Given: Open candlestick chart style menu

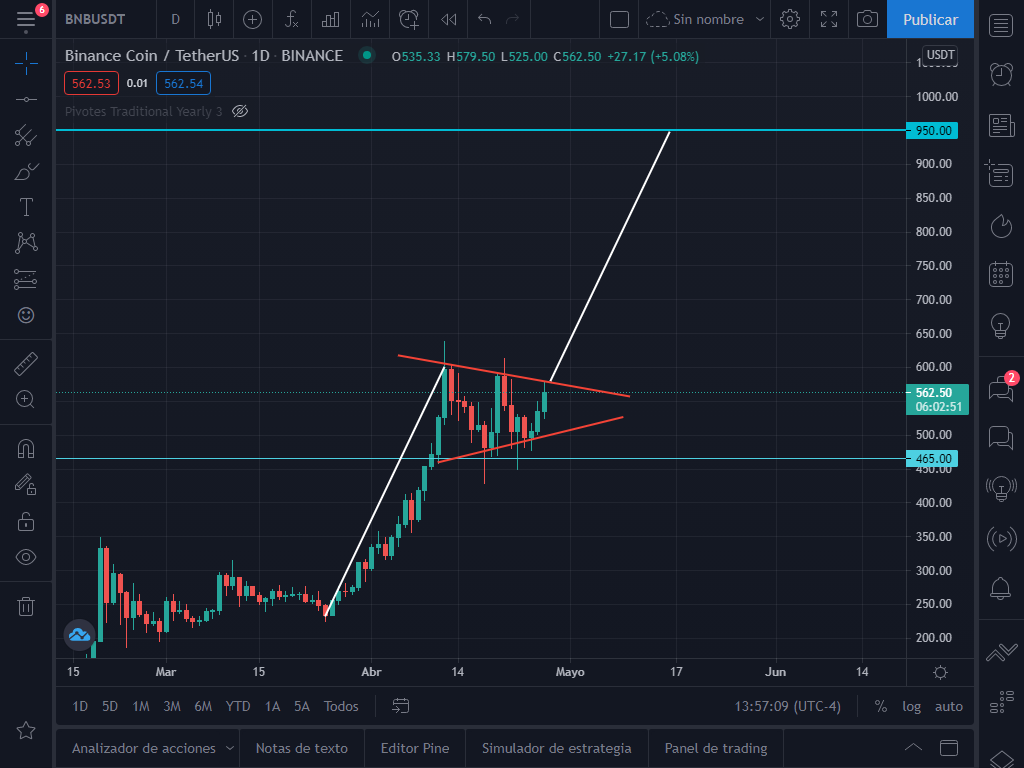Looking at the screenshot, I should pyautogui.click(x=214, y=20).
